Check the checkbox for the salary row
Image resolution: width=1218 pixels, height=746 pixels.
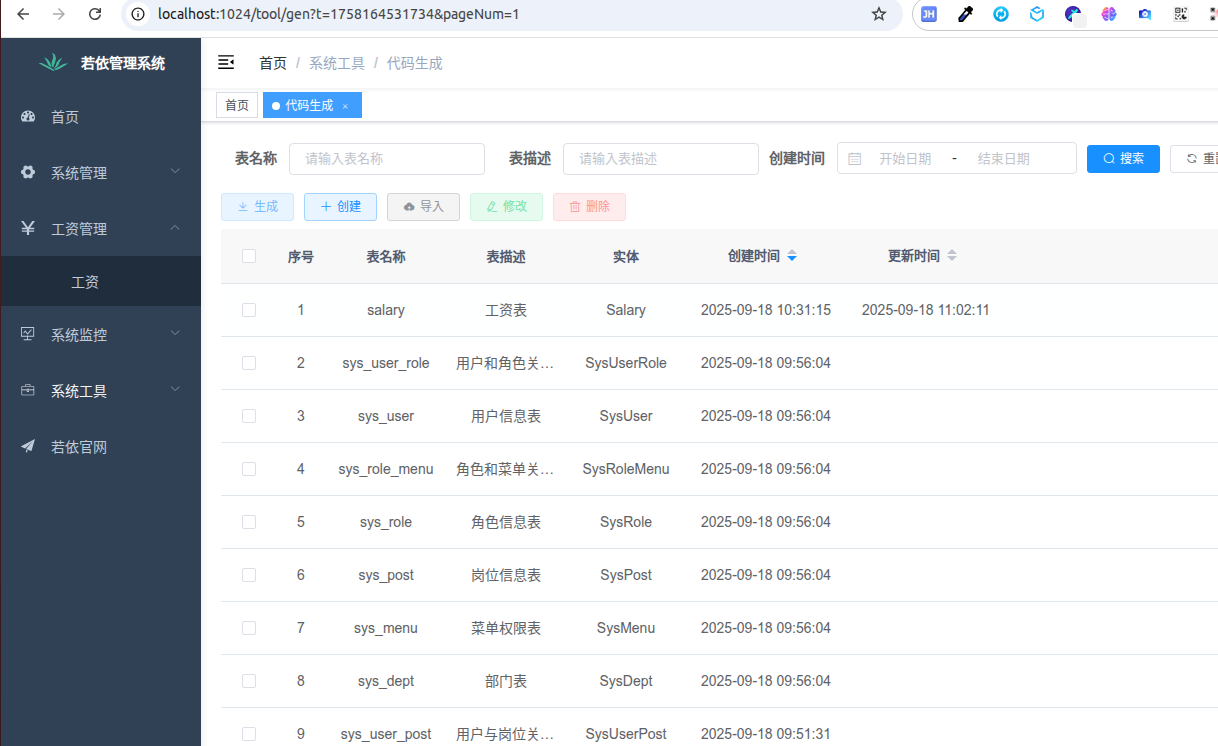coord(249,310)
